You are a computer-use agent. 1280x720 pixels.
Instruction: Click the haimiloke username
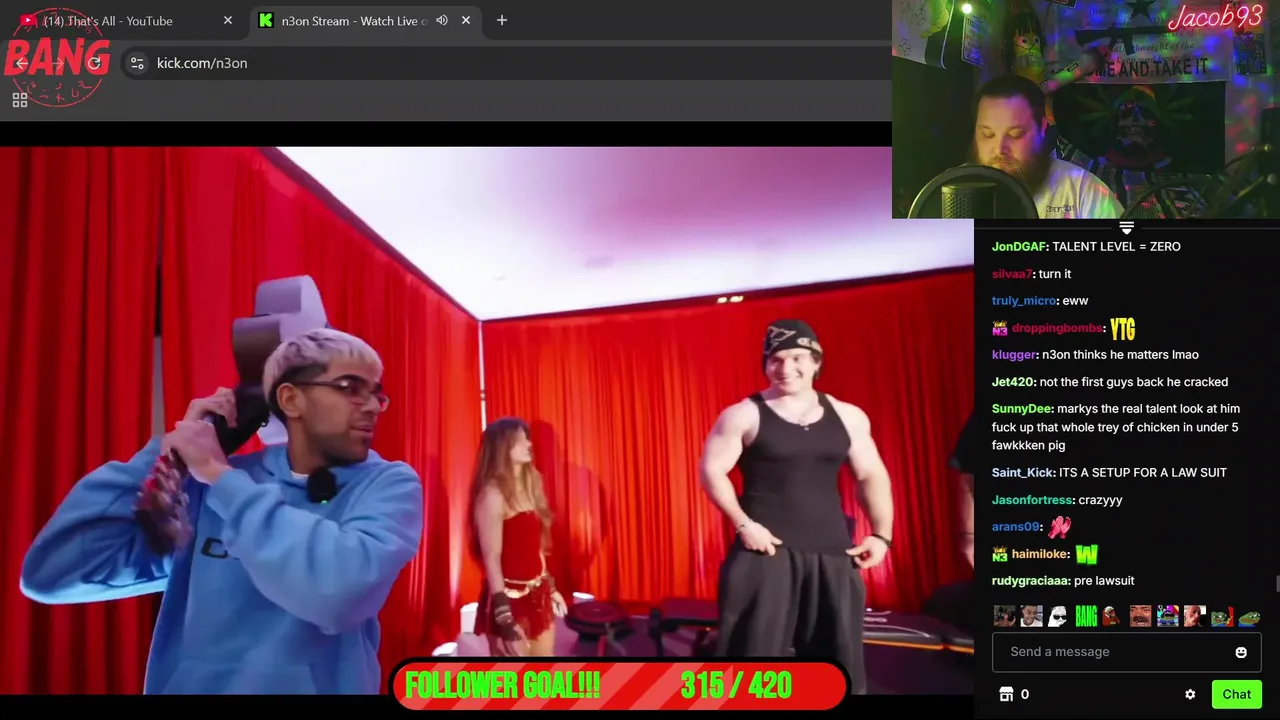point(1041,553)
